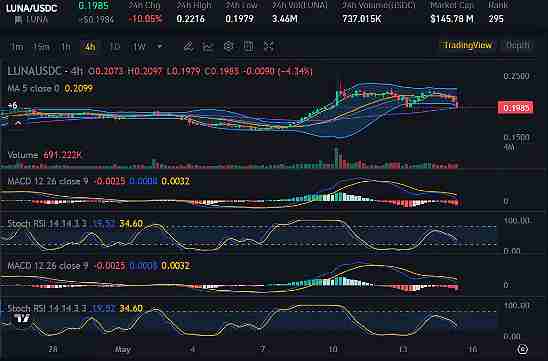Click the 24h Volume USDC value 737.015K
Viewport: 548px width, 361px height.
pos(362,19)
